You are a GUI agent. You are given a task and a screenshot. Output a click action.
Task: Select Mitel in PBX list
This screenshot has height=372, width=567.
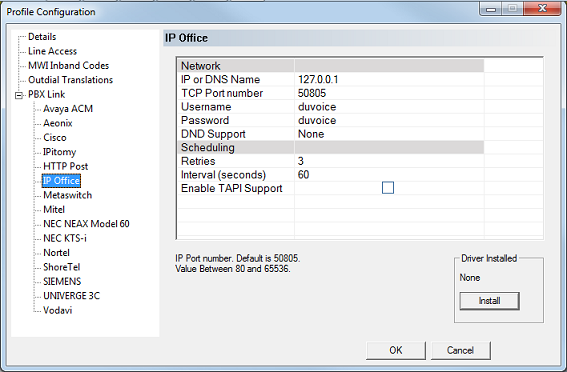[54, 210]
